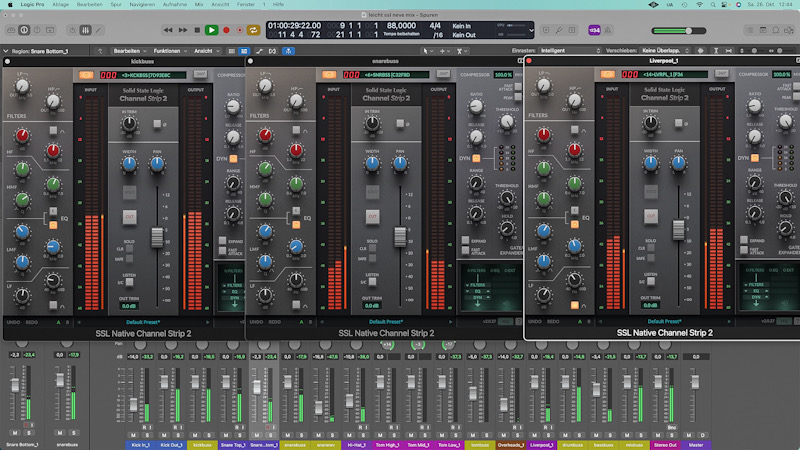Open the list editors icon
The image size is (800, 450).
749,31
